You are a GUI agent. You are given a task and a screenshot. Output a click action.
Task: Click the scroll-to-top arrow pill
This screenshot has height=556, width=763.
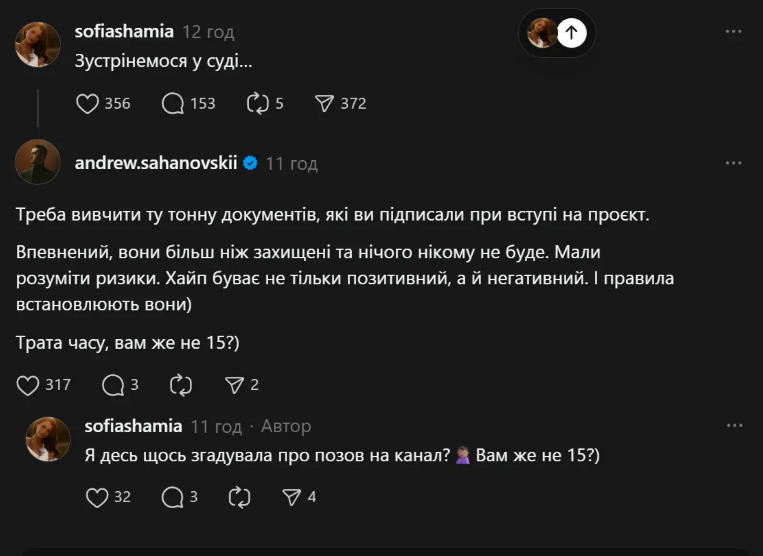pos(571,33)
